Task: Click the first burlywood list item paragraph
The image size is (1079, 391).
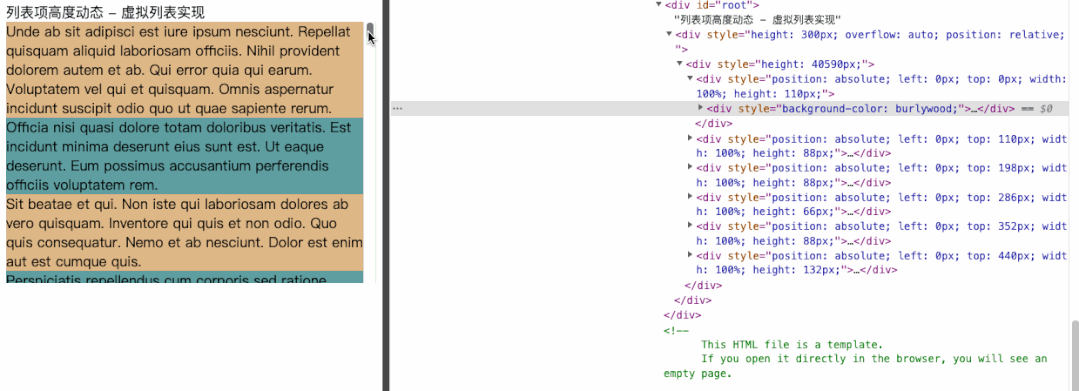Action: [184, 70]
